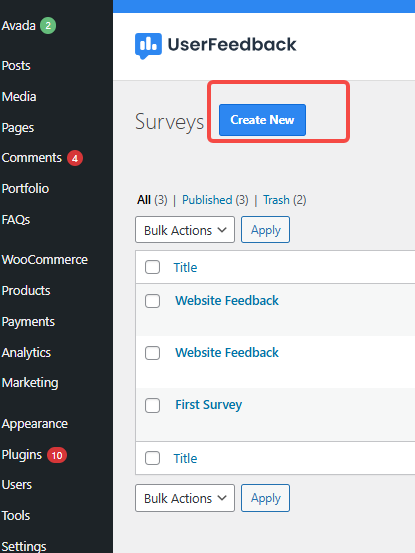Click the Surveys page heading
Image resolution: width=415 pixels, height=553 pixels.
[x=170, y=122]
